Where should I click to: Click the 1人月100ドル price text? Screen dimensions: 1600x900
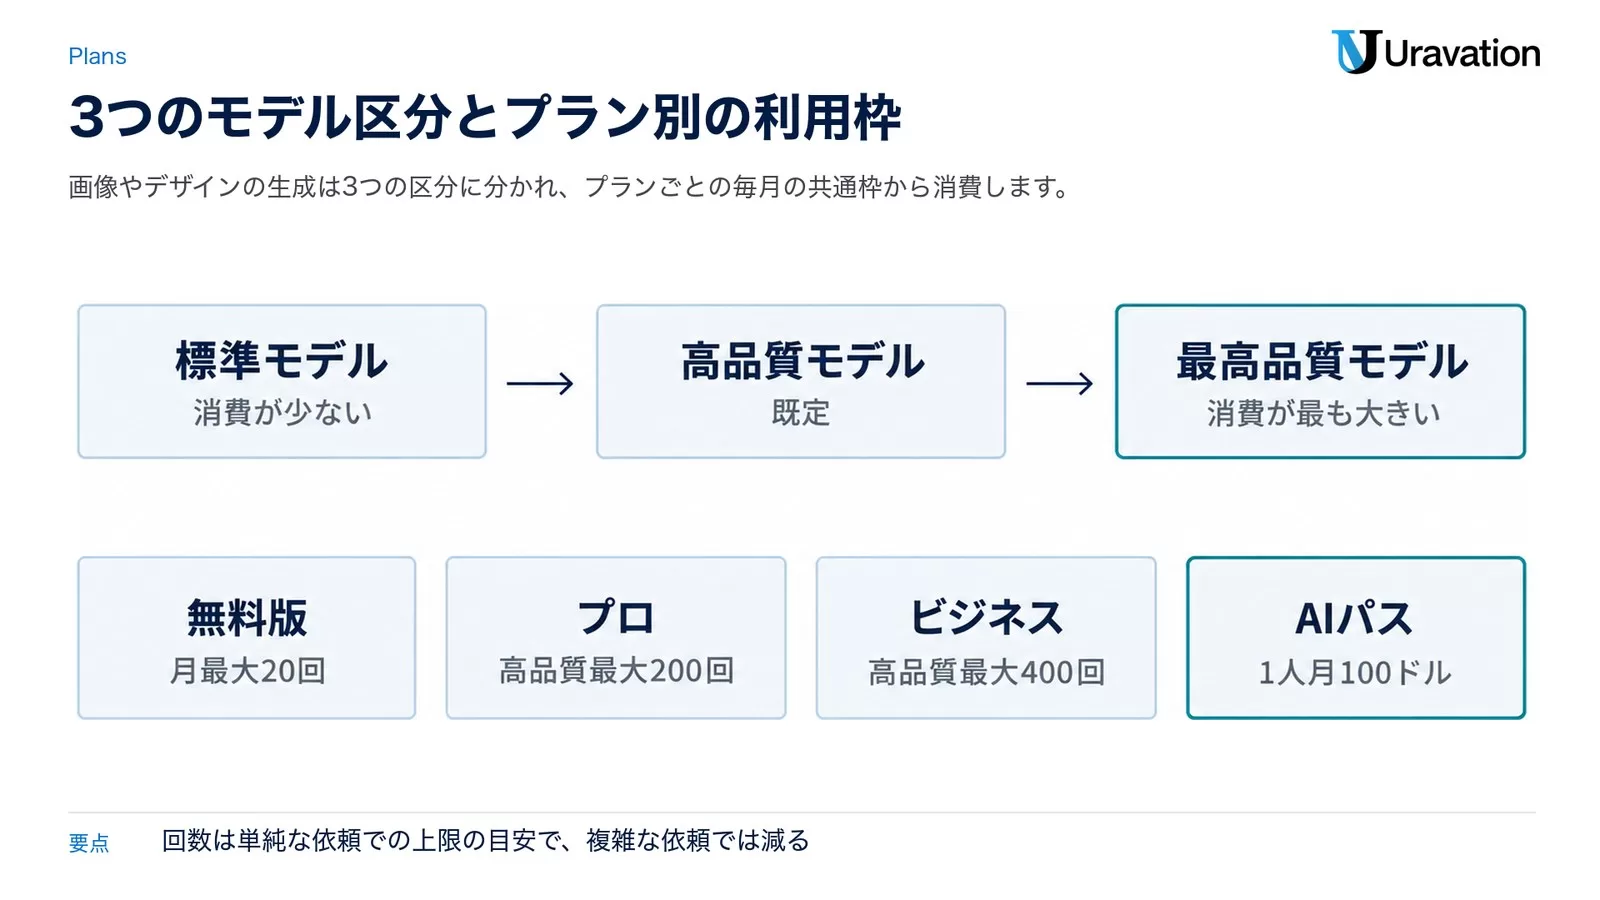pyautogui.click(x=1355, y=672)
